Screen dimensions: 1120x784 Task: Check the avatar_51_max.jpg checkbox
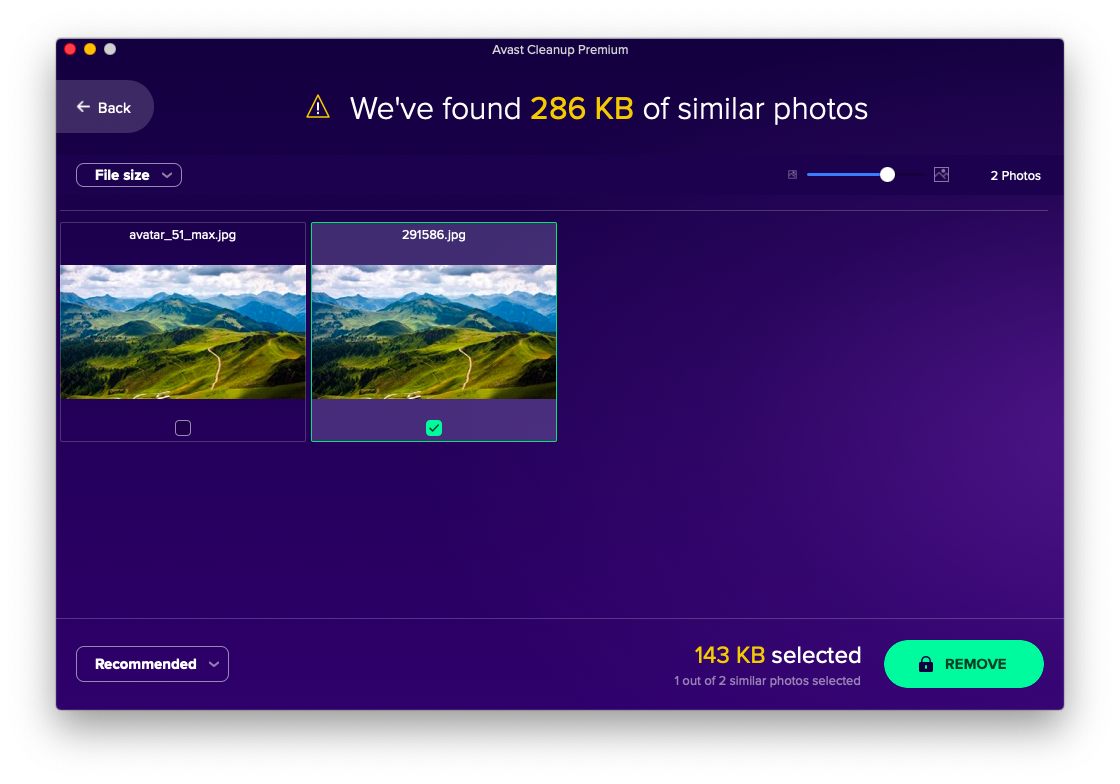pyautogui.click(x=183, y=428)
